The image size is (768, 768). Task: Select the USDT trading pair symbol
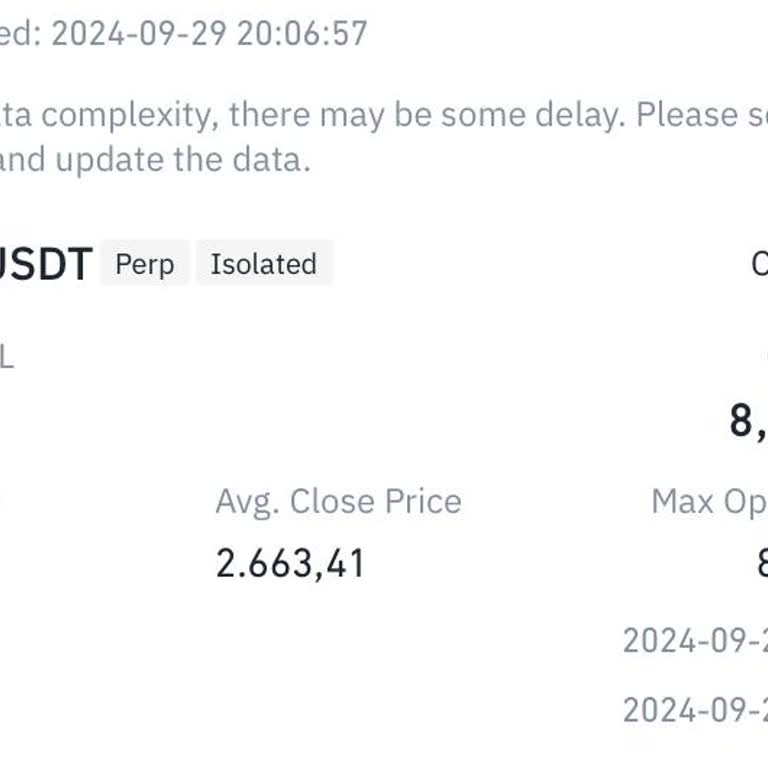pyautogui.click(x=45, y=264)
